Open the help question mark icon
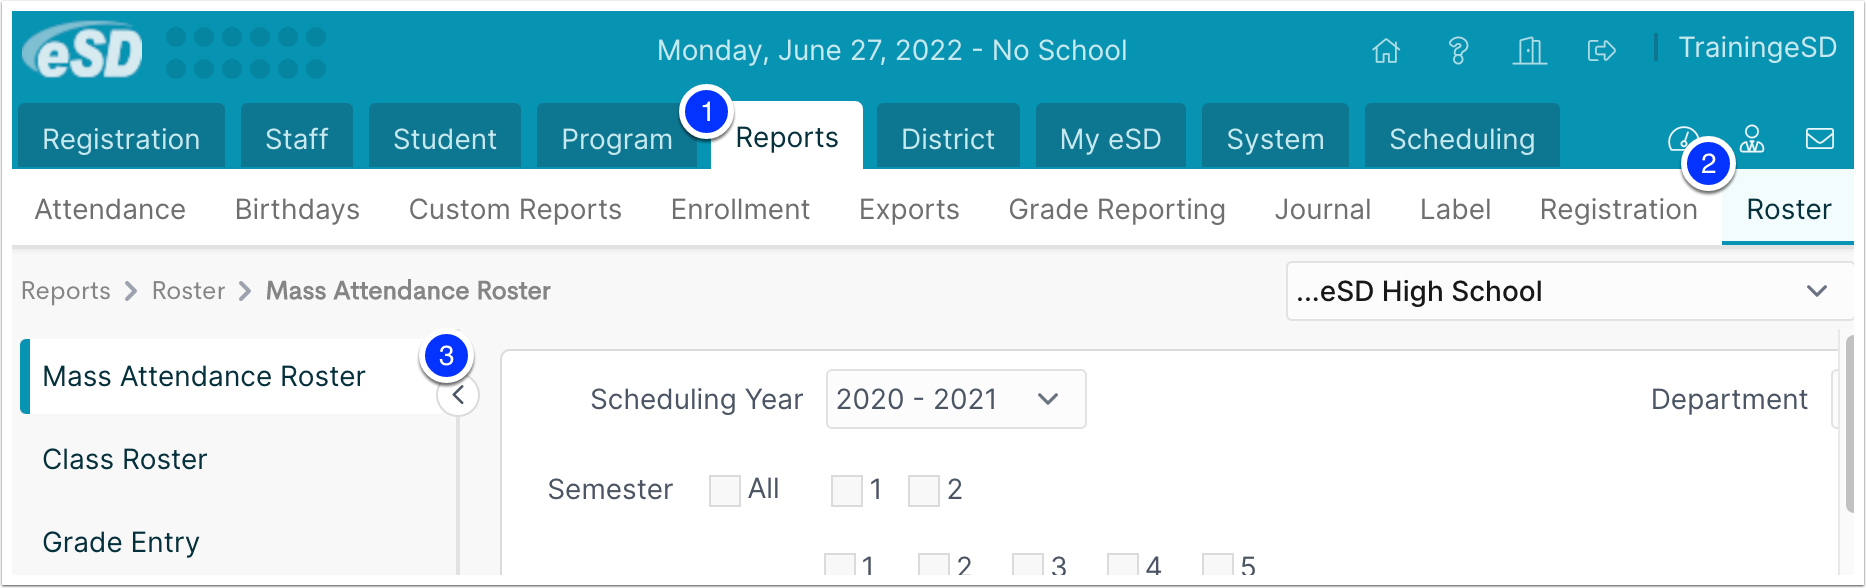Screen dimensions: 1866x588 pos(1458,50)
